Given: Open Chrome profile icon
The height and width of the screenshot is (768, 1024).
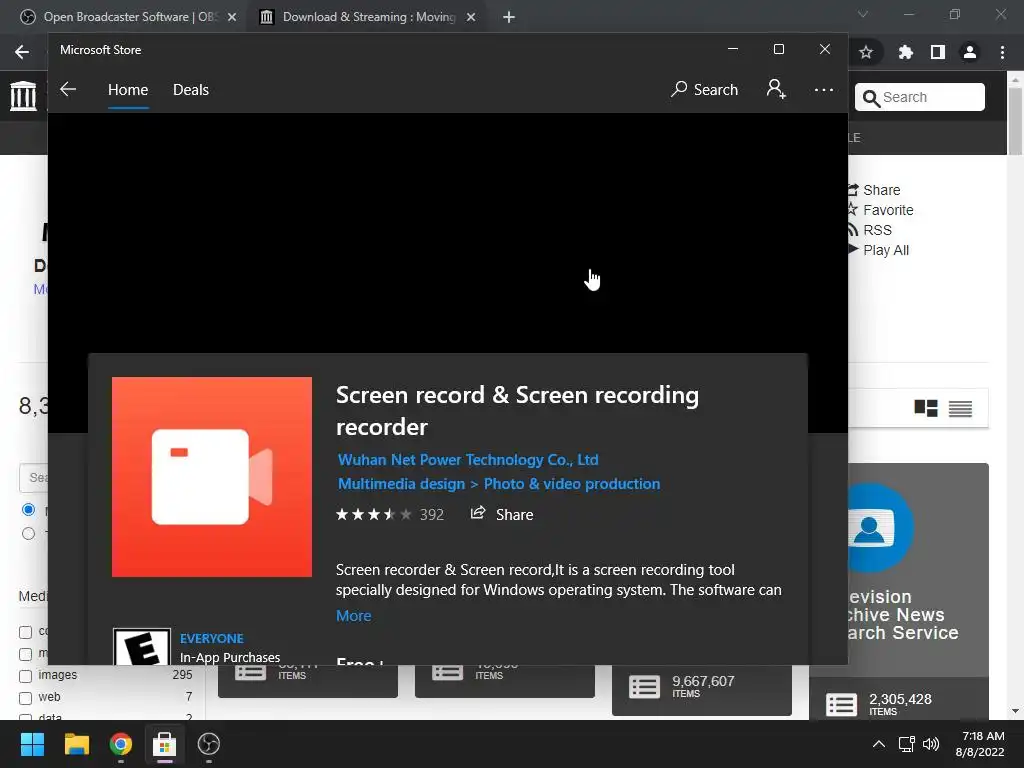Looking at the screenshot, I should [x=970, y=52].
